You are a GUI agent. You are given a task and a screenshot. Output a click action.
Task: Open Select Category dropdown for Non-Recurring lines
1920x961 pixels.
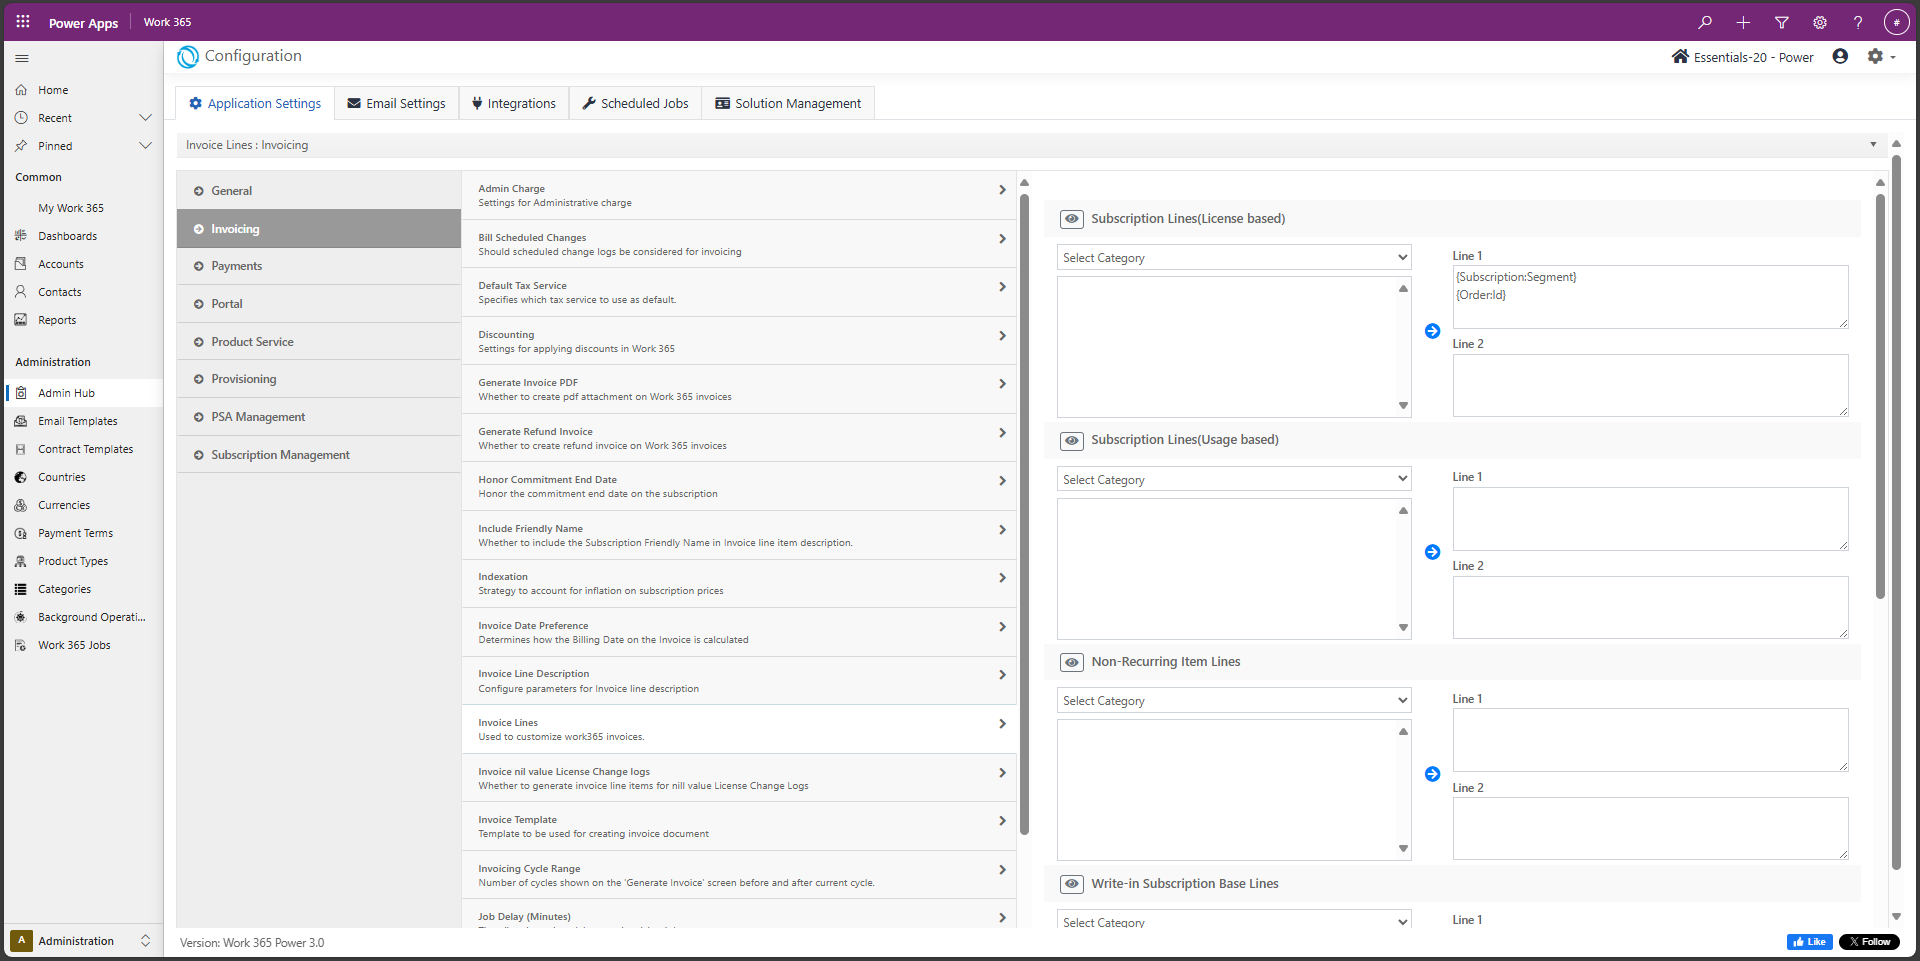pyautogui.click(x=1234, y=700)
